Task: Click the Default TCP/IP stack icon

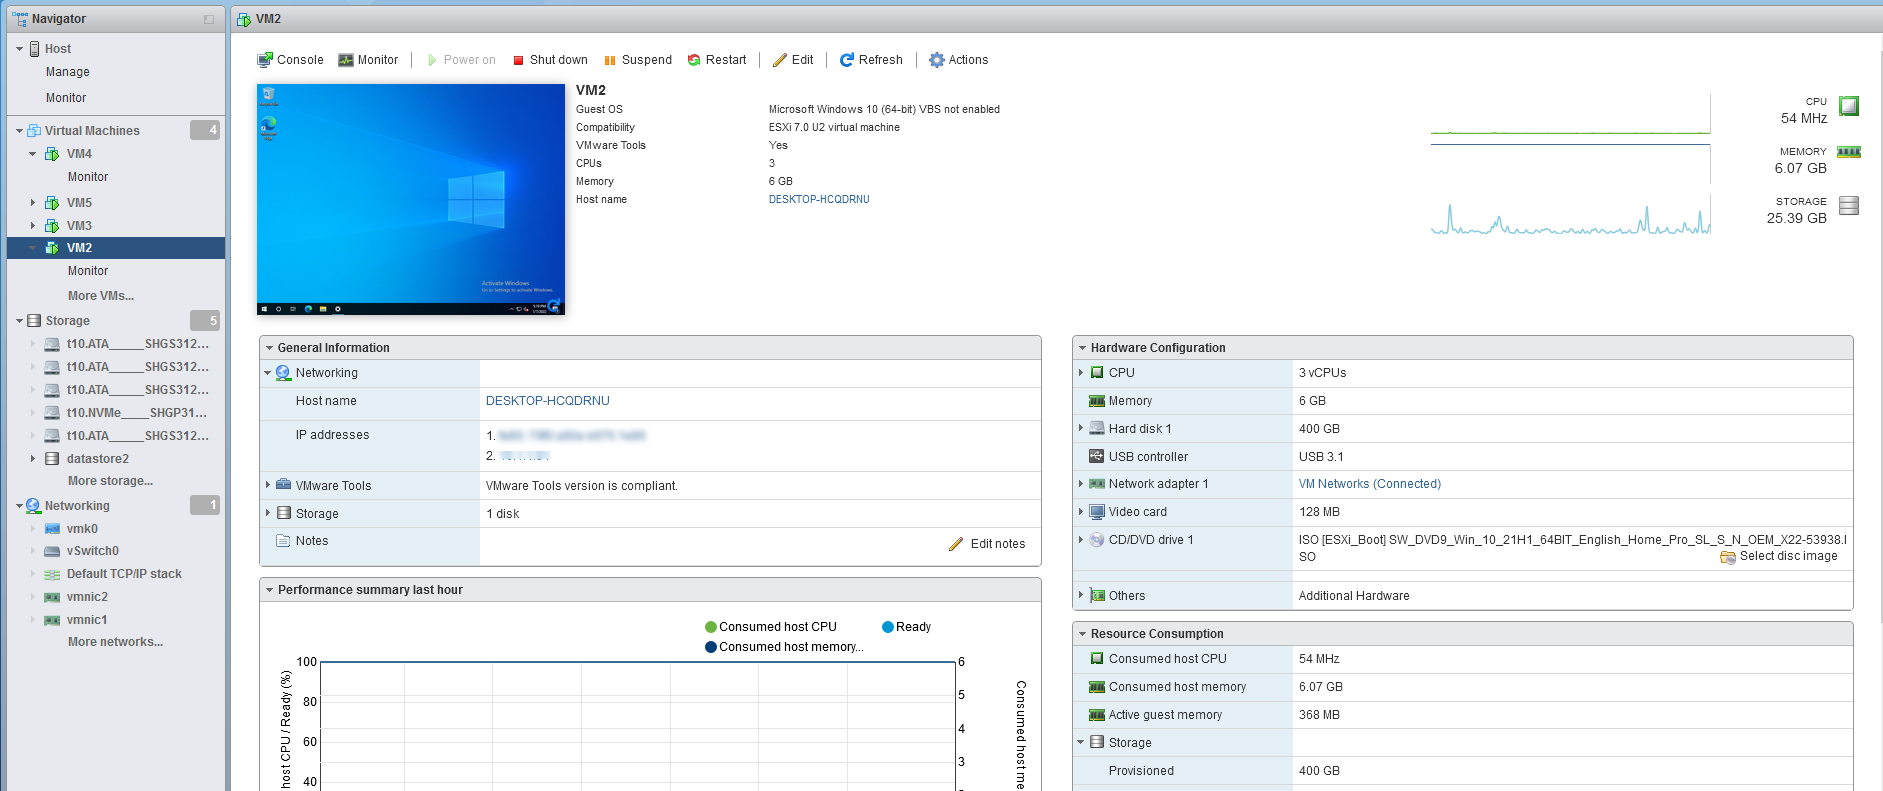Action: pyautogui.click(x=52, y=574)
